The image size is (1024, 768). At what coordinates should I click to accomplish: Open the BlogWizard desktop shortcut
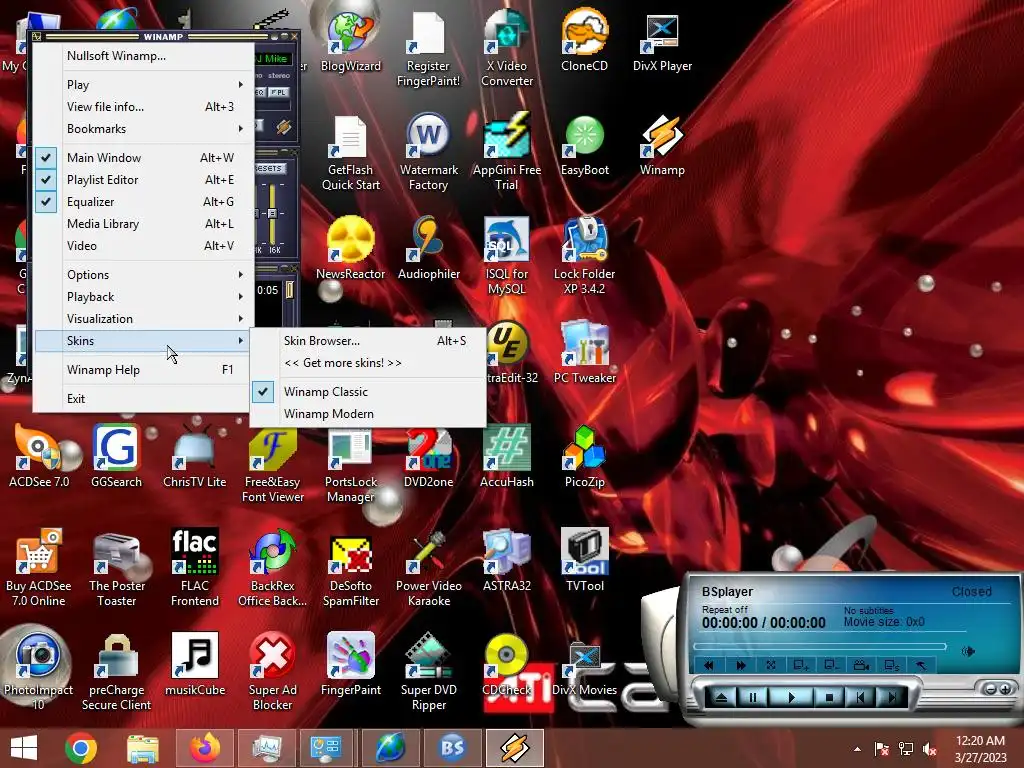point(351,40)
